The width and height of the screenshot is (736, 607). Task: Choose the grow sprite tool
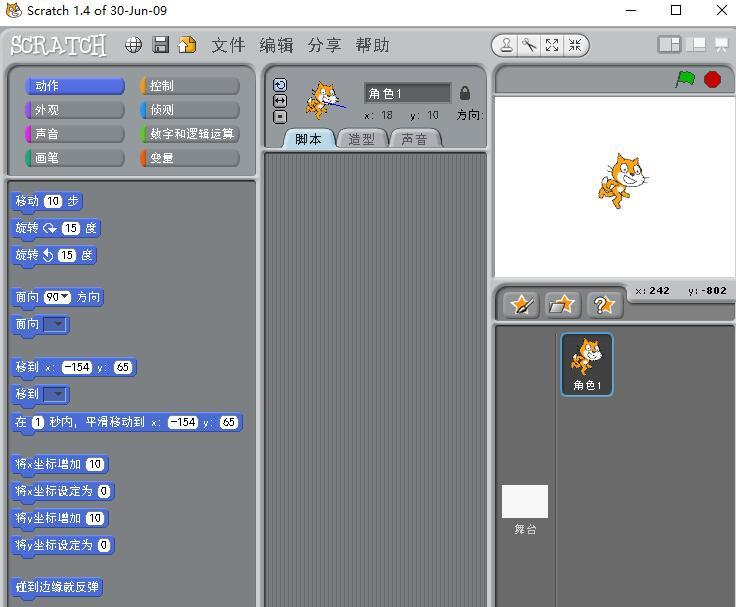tap(552, 46)
